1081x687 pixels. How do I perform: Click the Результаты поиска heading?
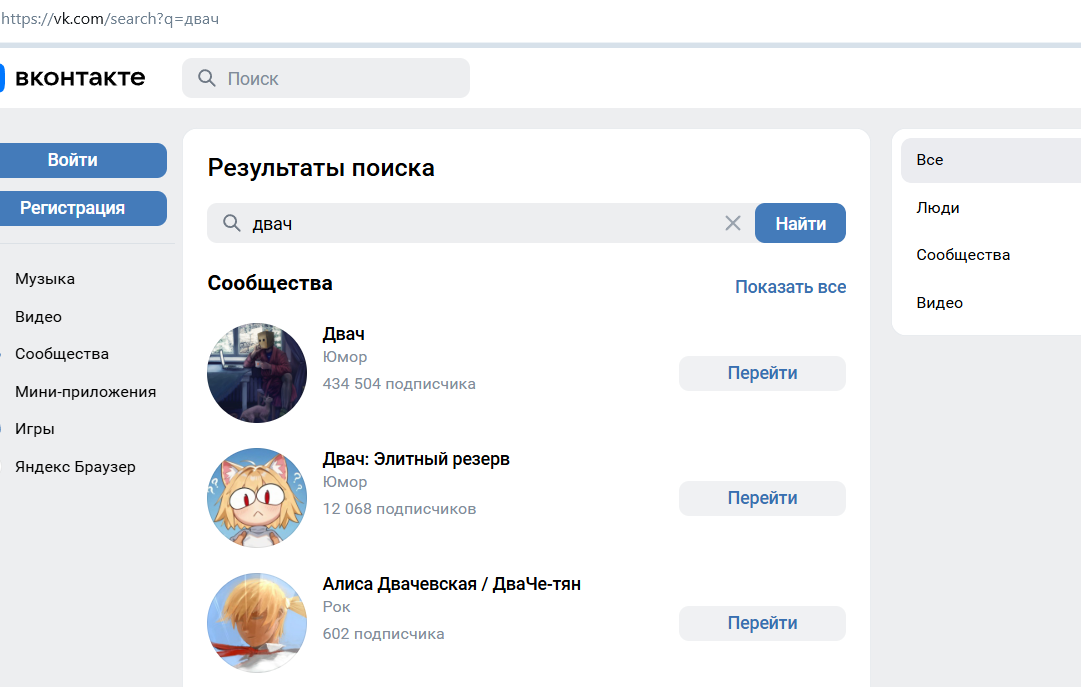321,168
